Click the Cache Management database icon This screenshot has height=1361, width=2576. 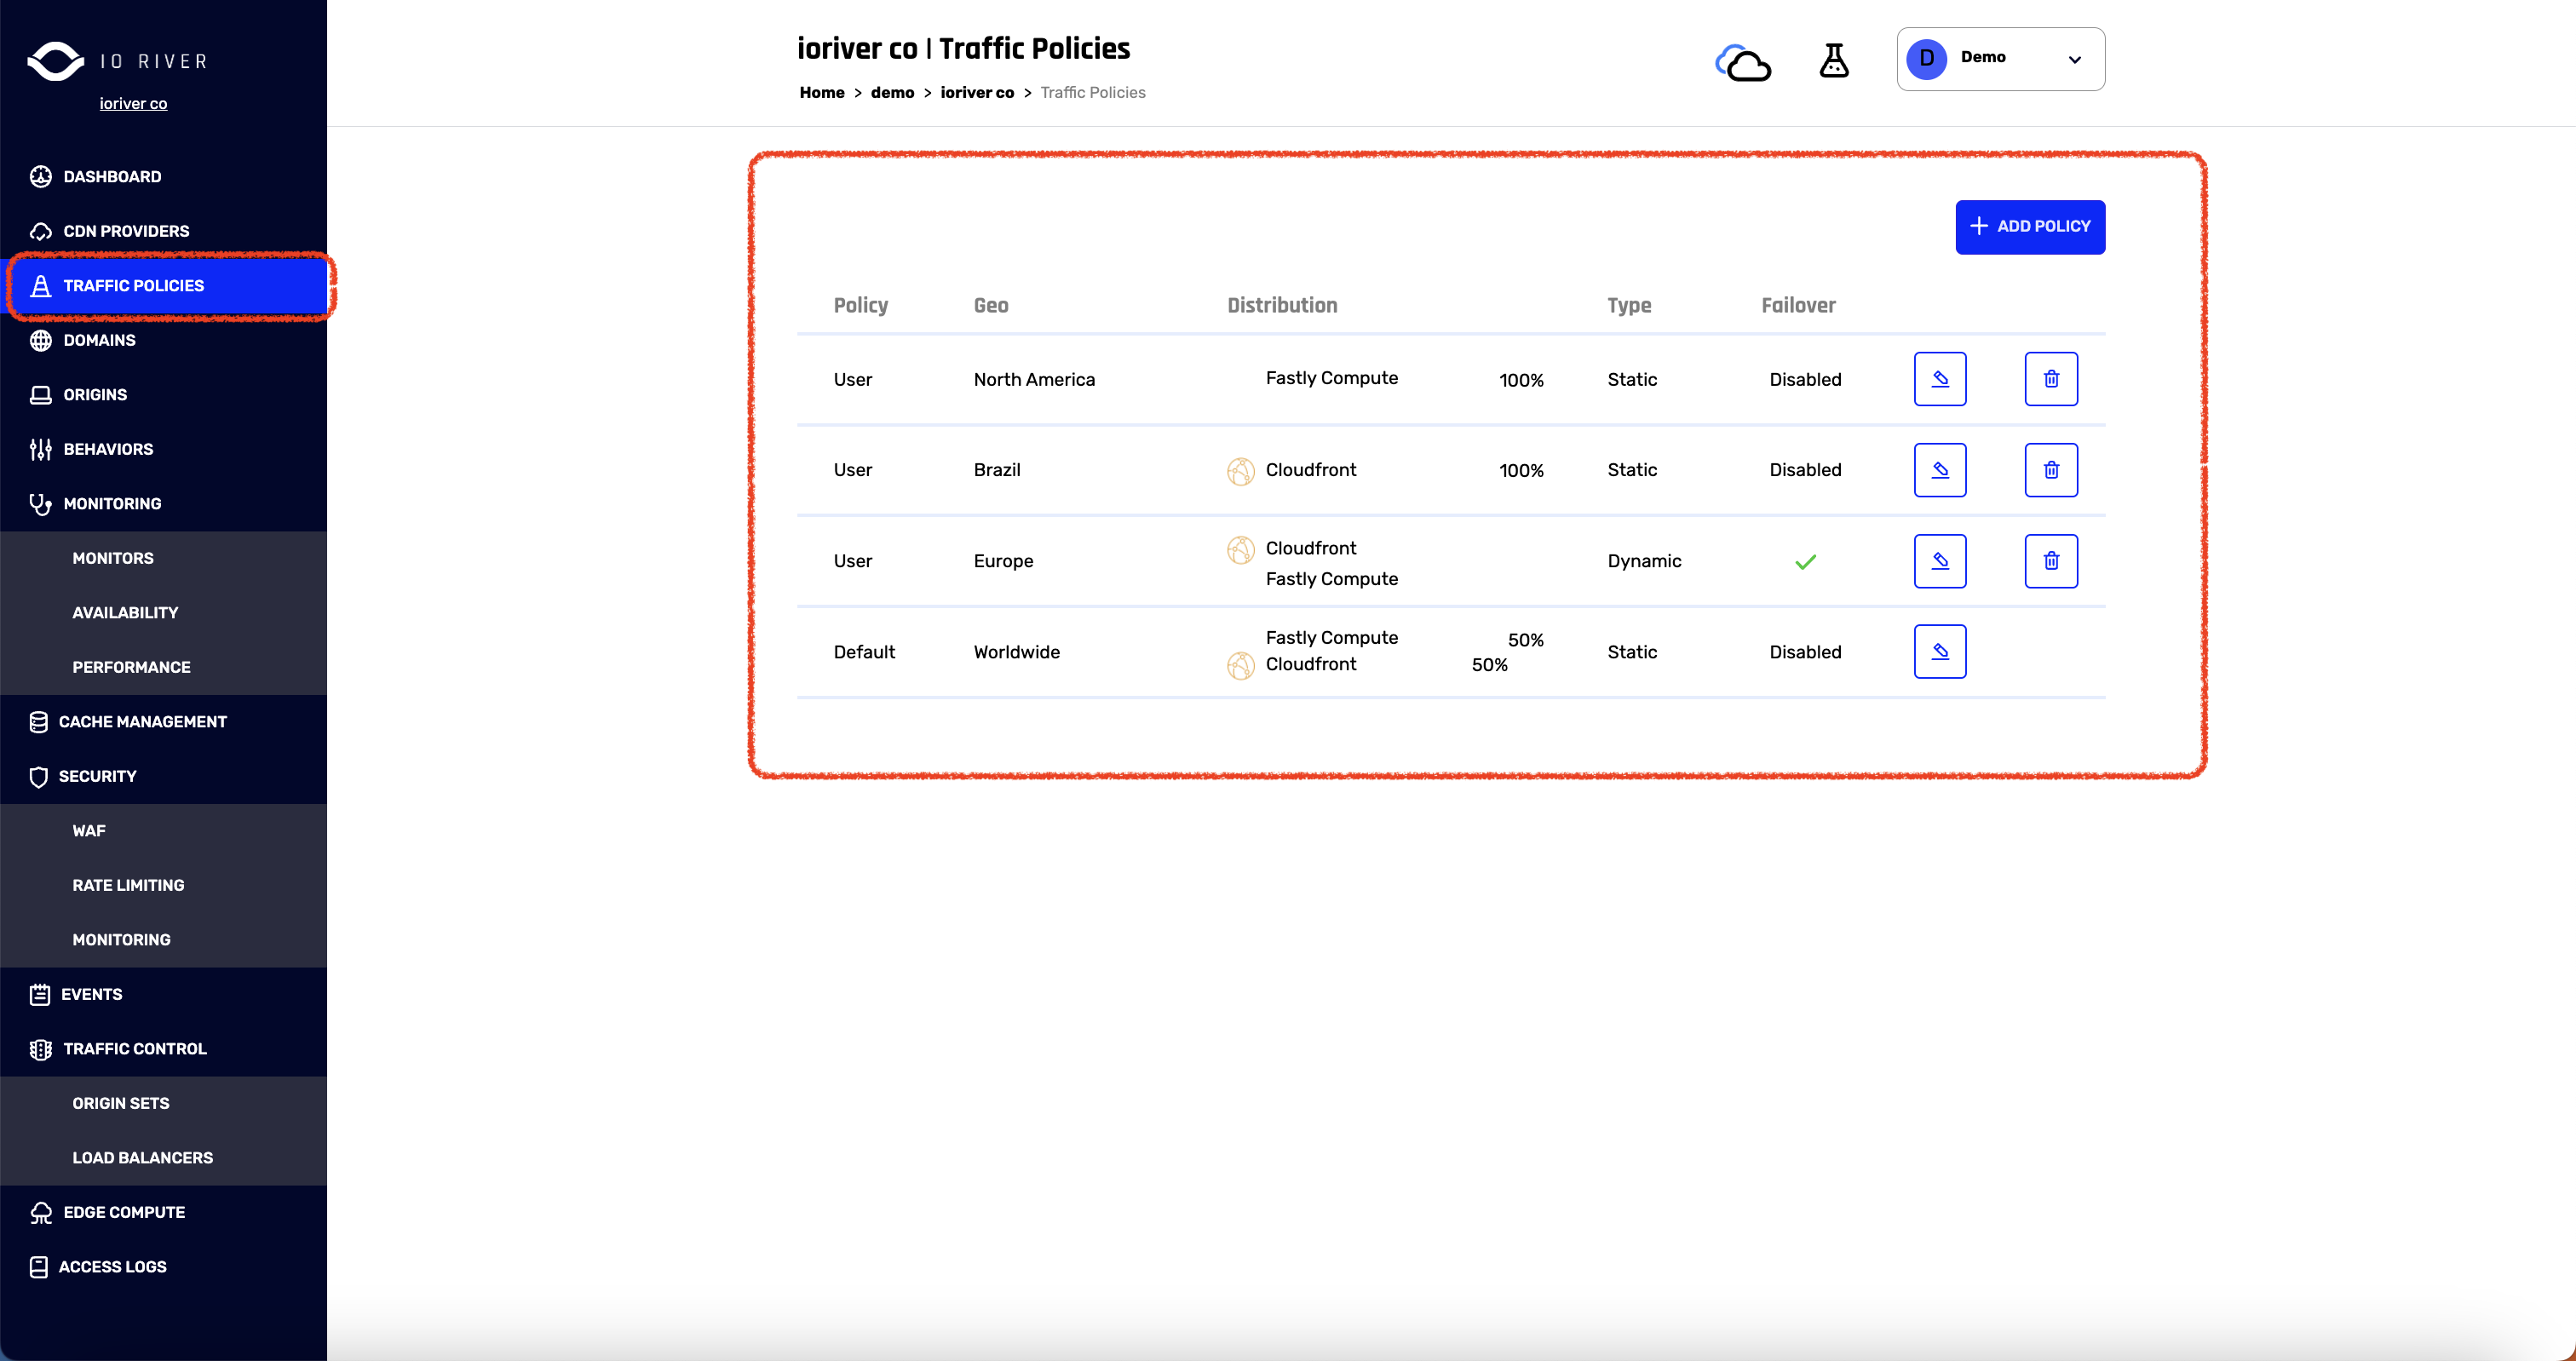pyautogui.click(x=38, y=722)
